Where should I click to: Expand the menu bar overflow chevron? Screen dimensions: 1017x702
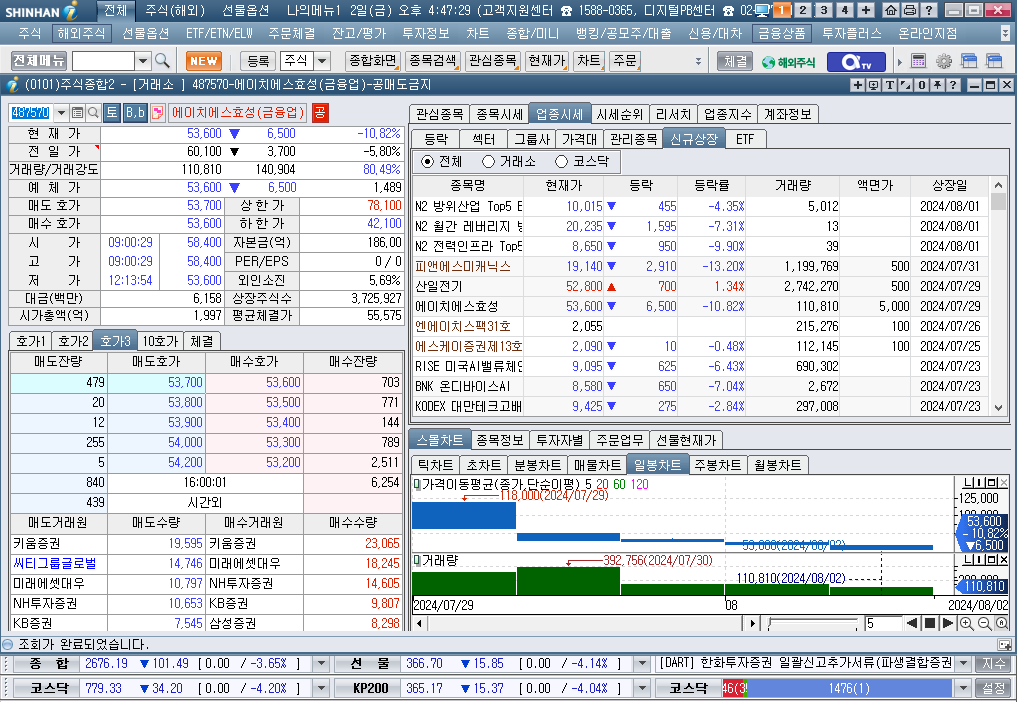[x=1005, y=32]
